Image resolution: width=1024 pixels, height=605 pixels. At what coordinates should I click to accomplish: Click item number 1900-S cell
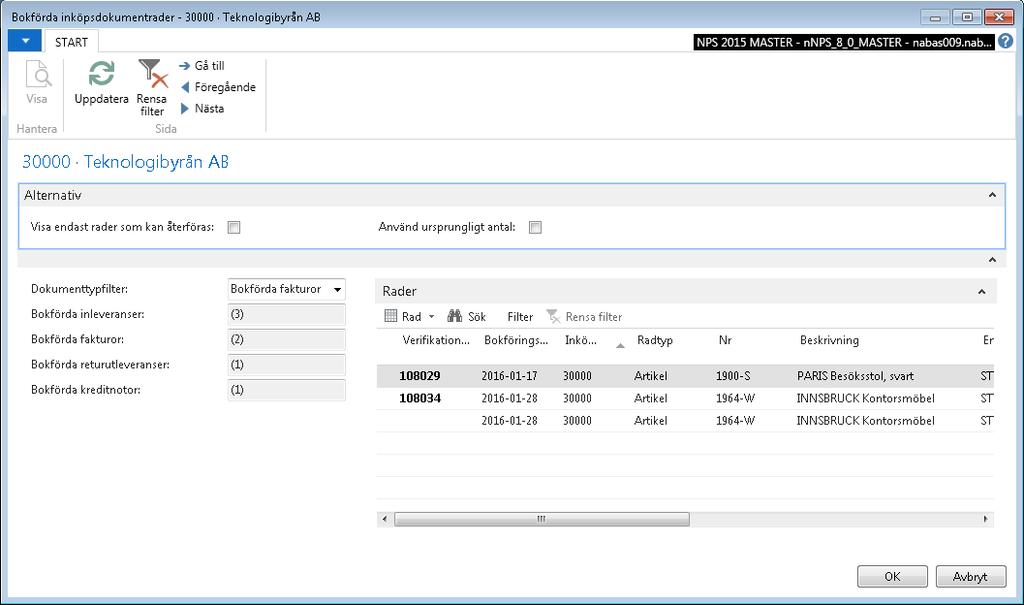click(x=733, y=376)
